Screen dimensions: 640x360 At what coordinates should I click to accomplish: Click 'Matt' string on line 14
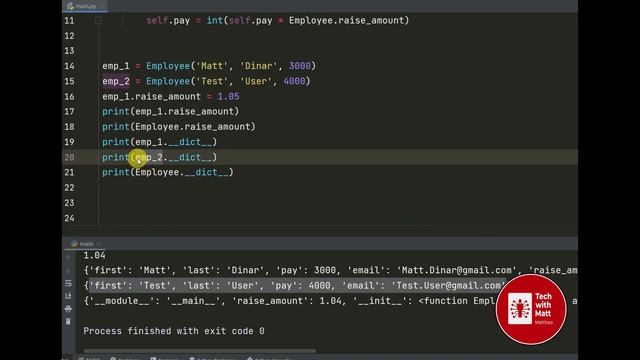[x=212, y=66]
